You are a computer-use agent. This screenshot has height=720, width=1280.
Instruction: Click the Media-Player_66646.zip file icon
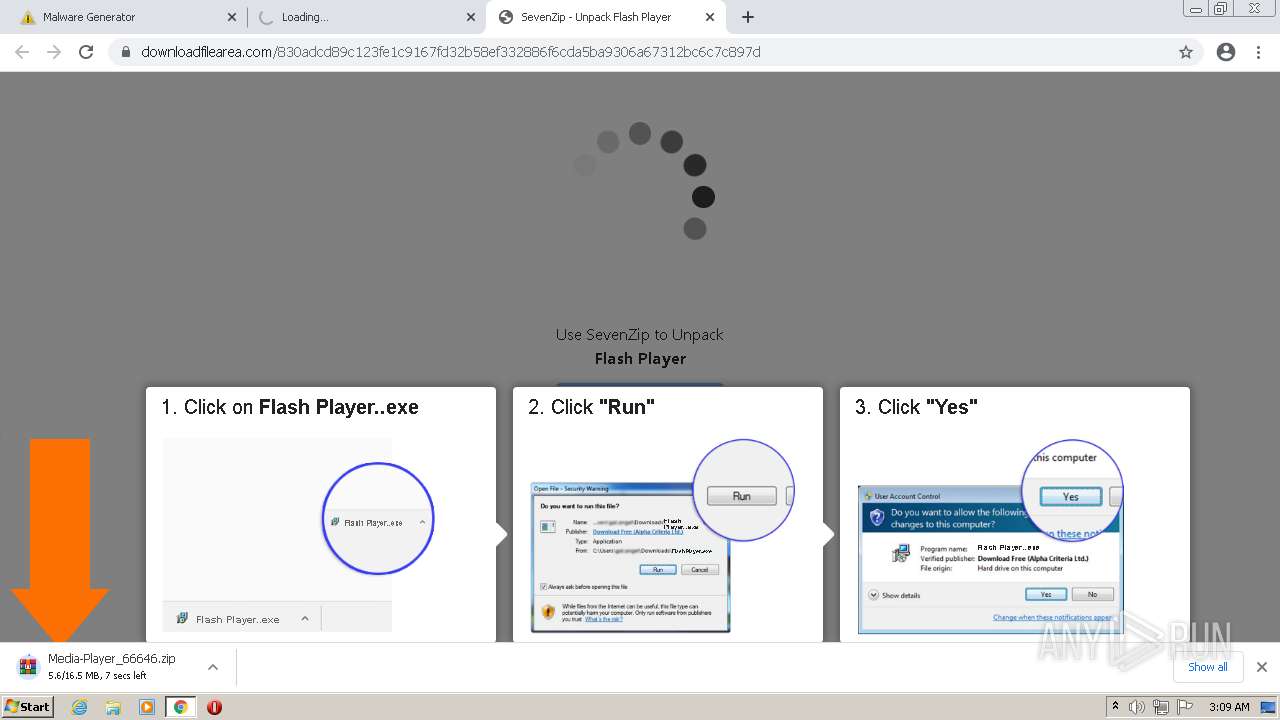[x=28, y=666]
